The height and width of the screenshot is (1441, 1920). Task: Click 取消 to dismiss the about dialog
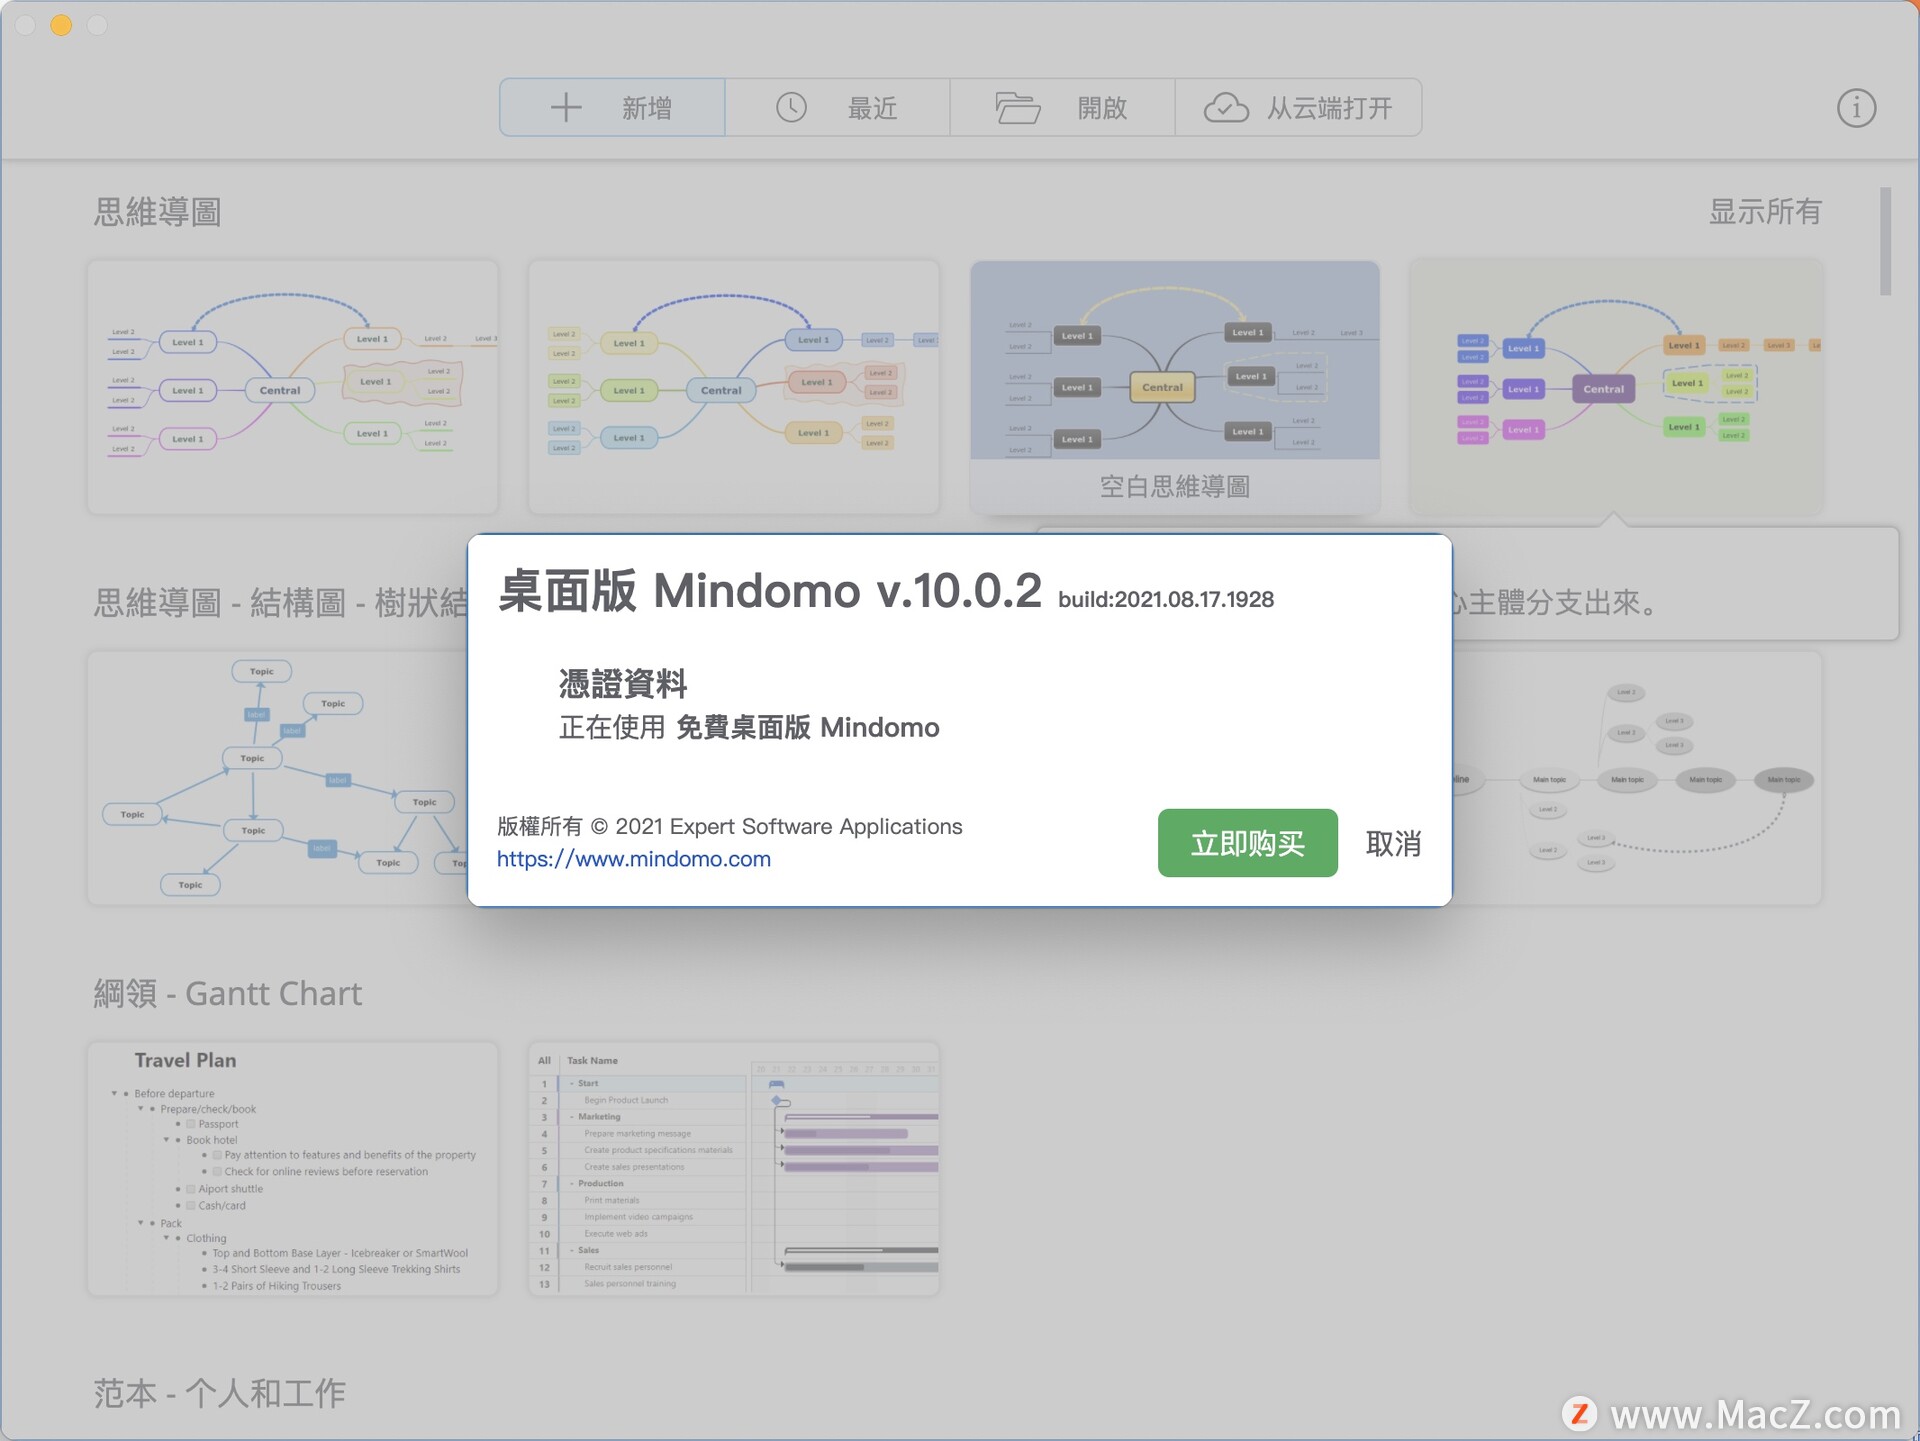point(1393,843)
